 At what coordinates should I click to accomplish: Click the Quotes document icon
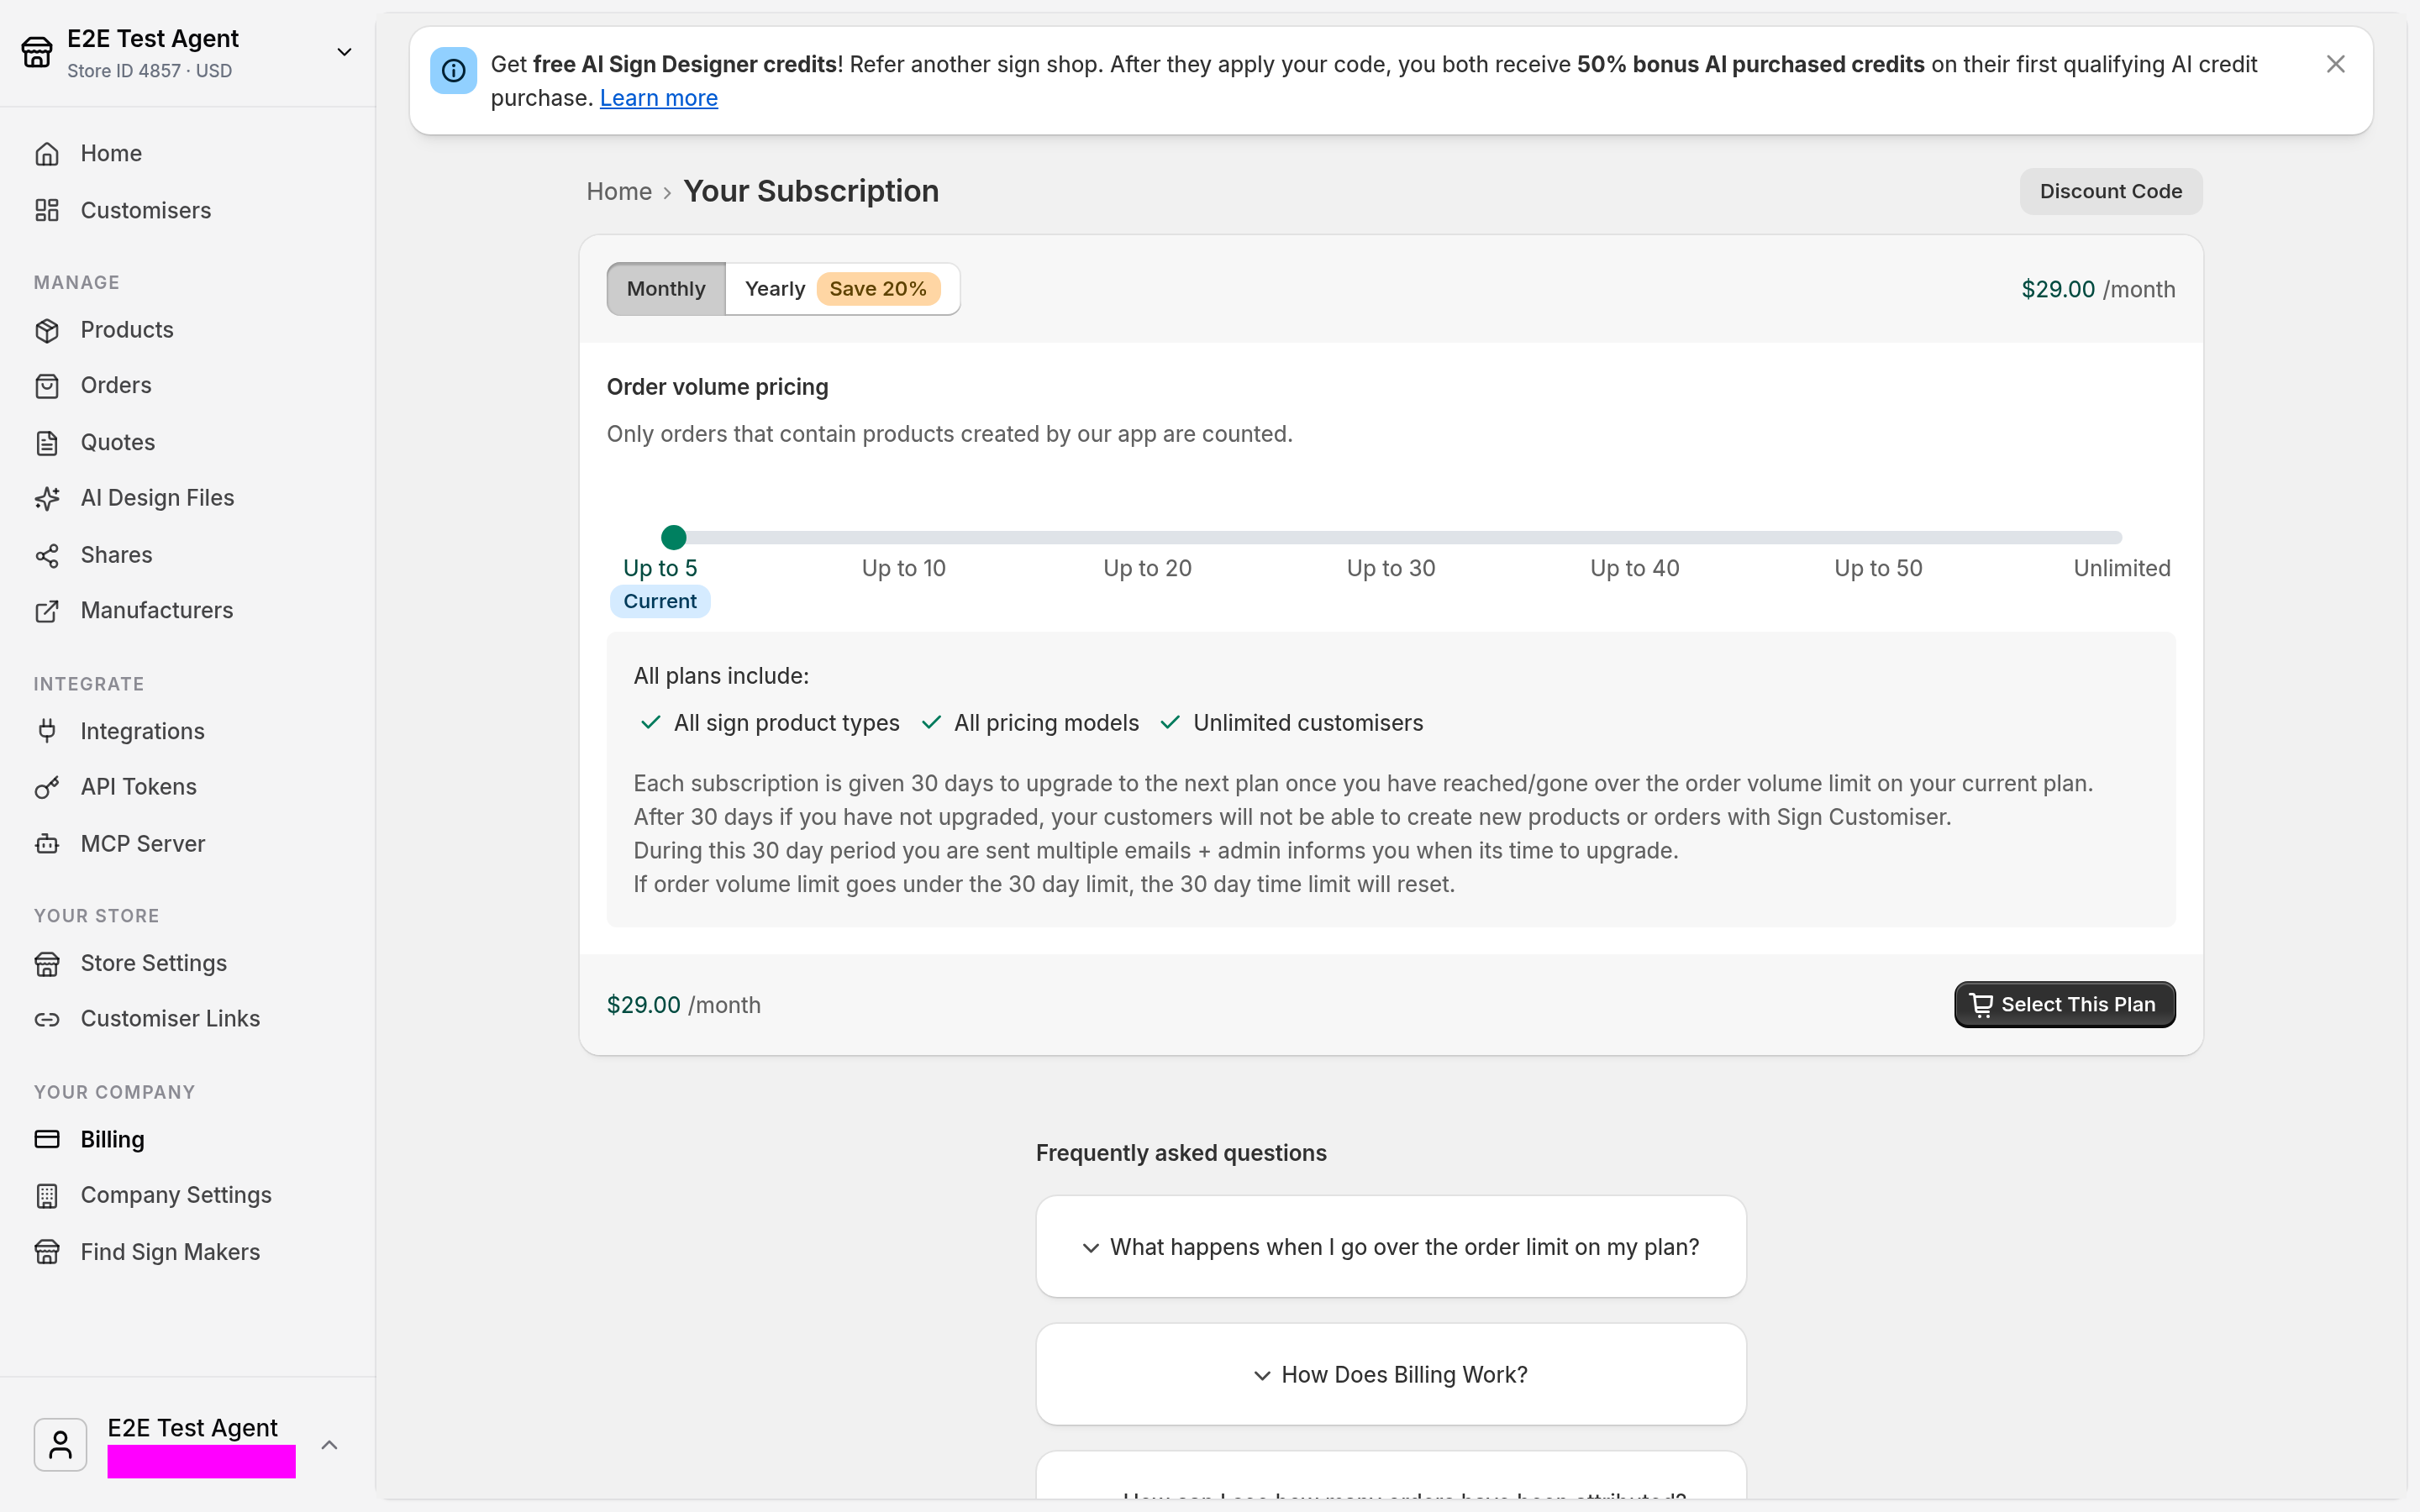pyautogui.click(x=47, y=443)
